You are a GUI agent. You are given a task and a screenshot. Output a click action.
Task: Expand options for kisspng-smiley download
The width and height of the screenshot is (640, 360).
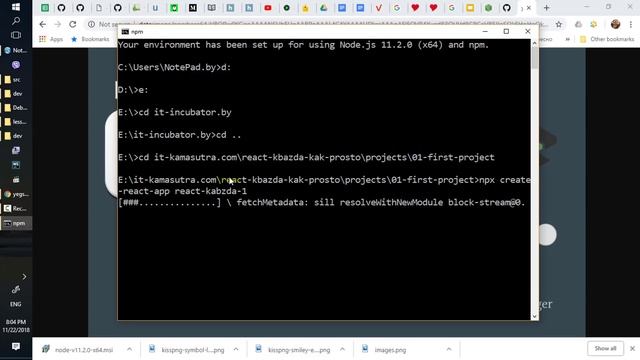[342, 349]
